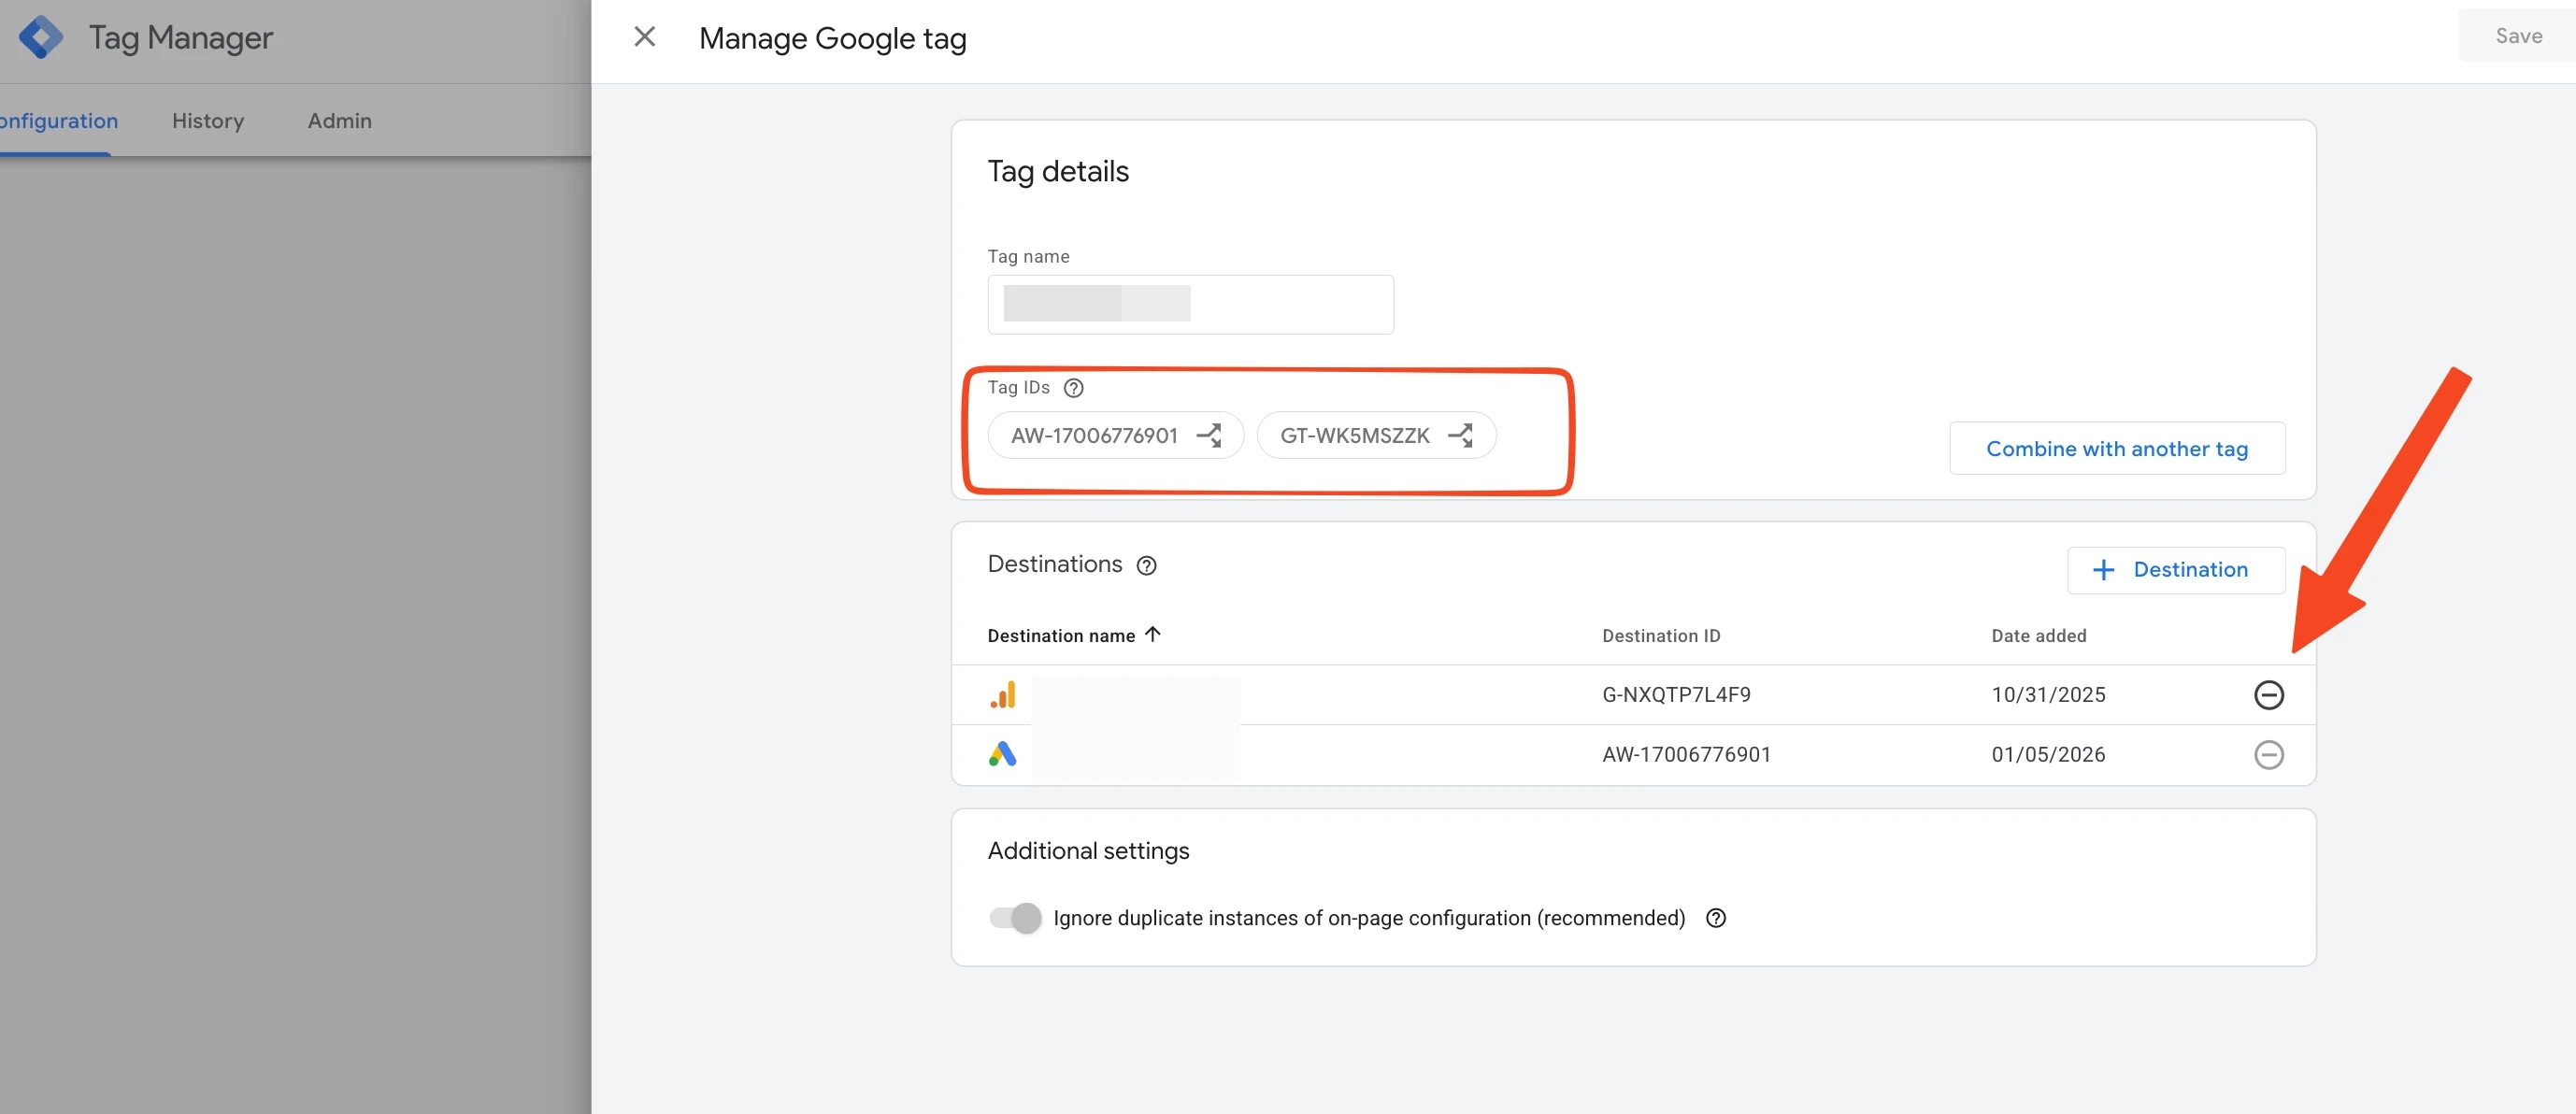Open the Destinations help icon
Viewport: 2576px width, 1114px height.
[x=1146, y=566]
